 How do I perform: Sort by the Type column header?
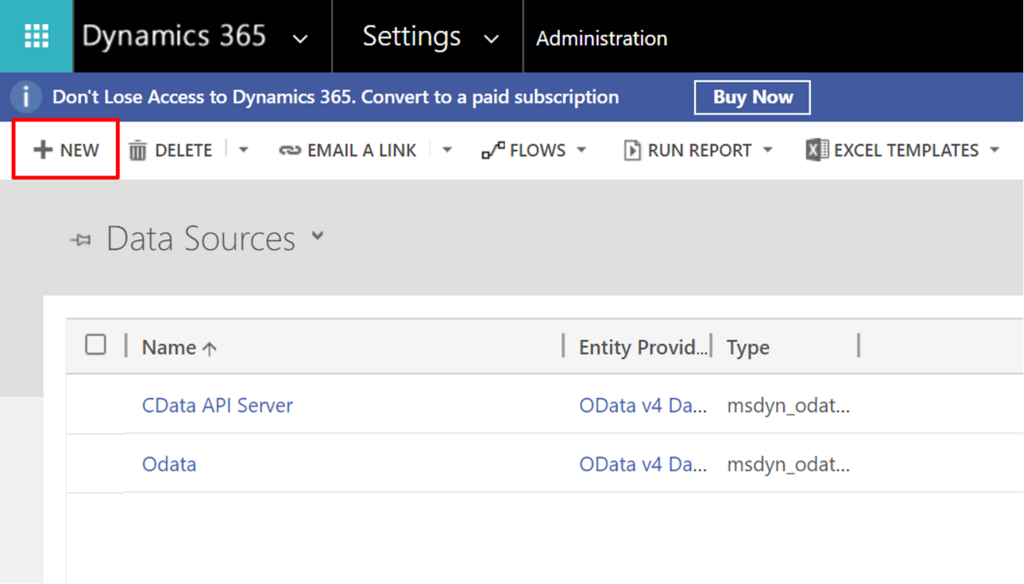click(748, 348)
